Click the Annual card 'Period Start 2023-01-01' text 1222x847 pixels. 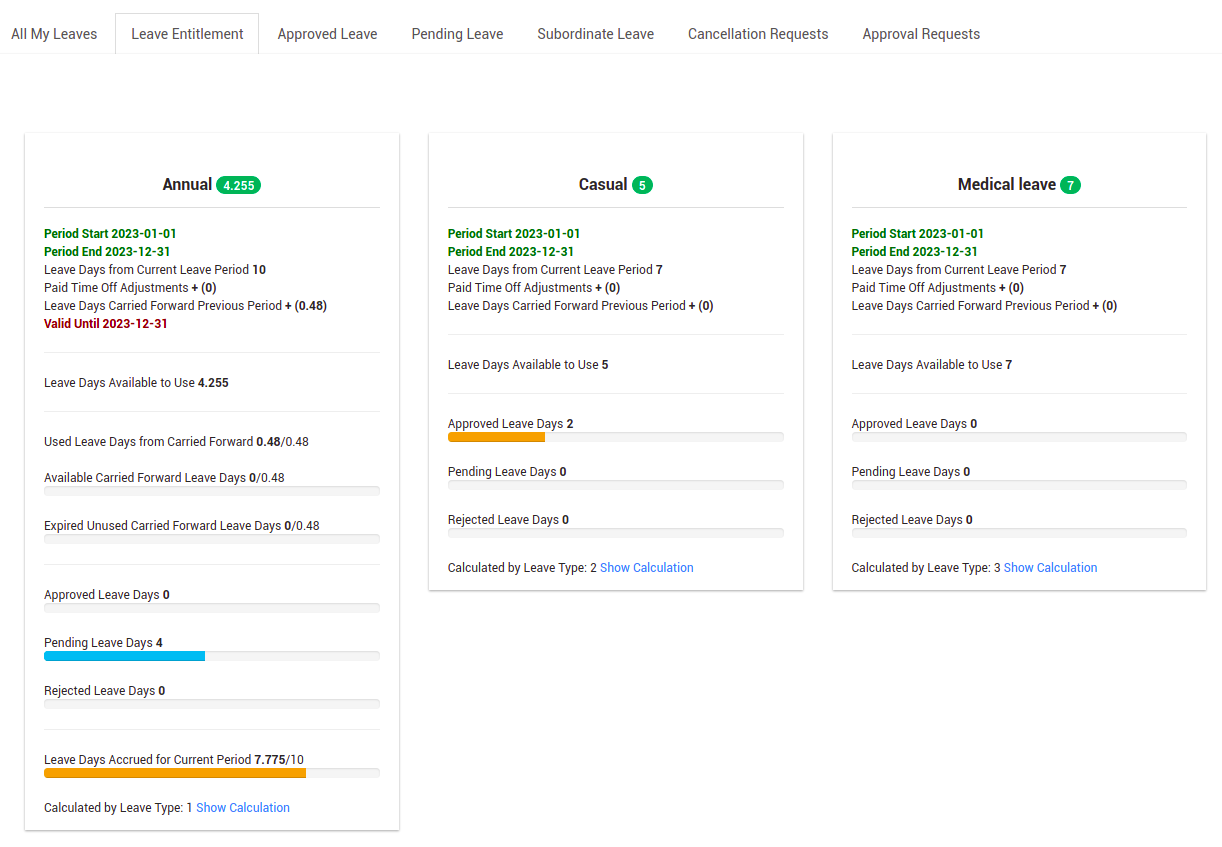point(110,234)
